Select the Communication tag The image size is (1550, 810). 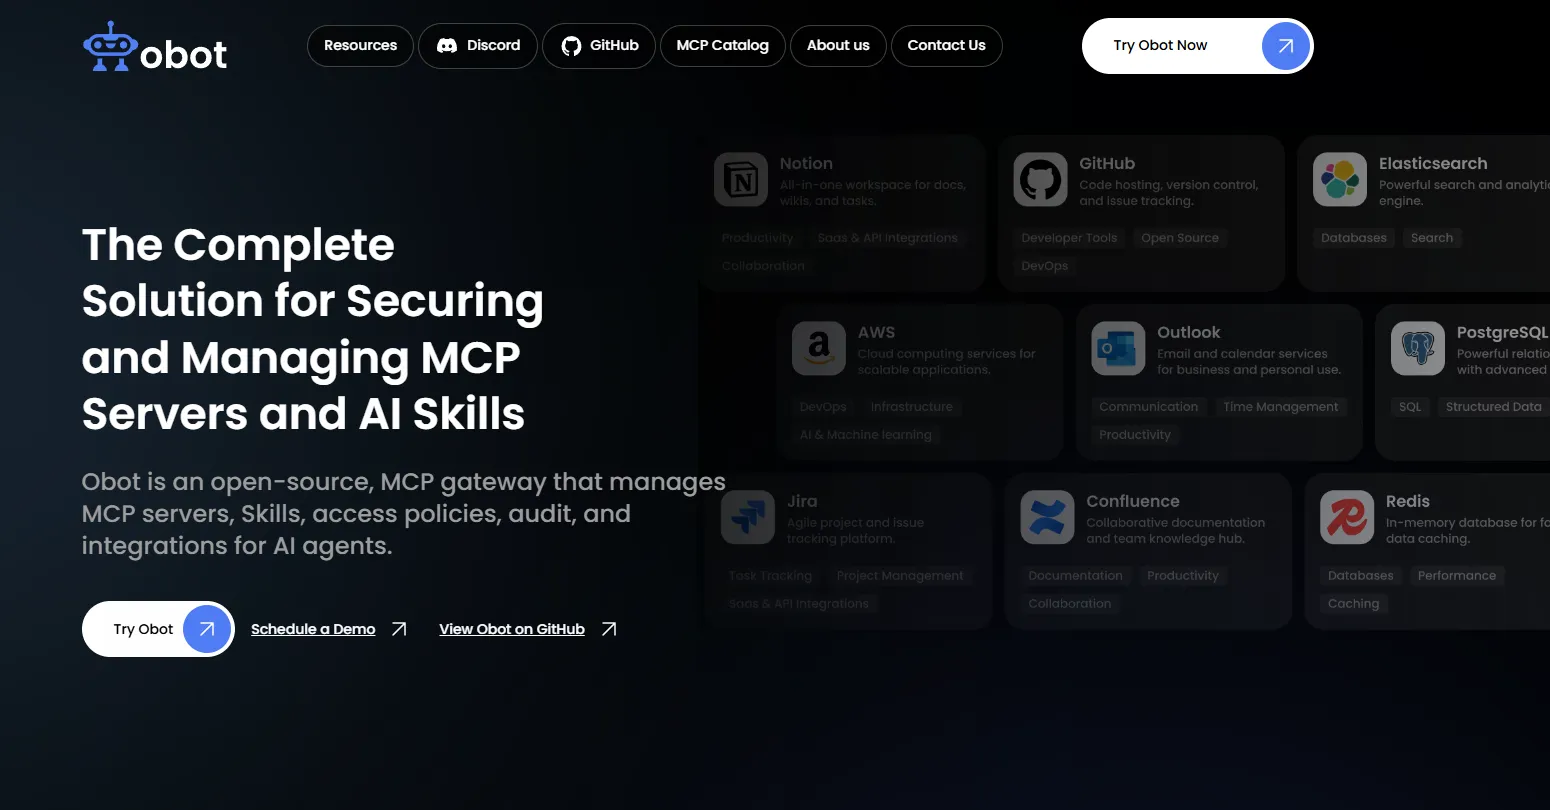(1149, 407)
